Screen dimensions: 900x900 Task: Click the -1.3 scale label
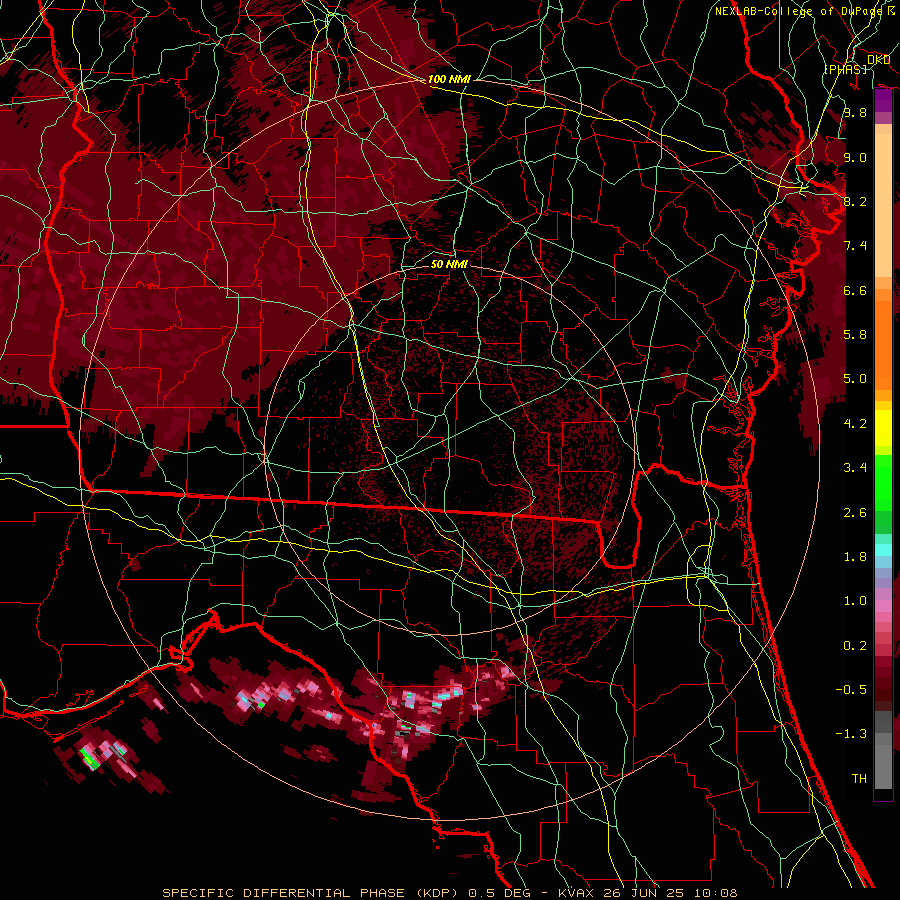[851, 734]
